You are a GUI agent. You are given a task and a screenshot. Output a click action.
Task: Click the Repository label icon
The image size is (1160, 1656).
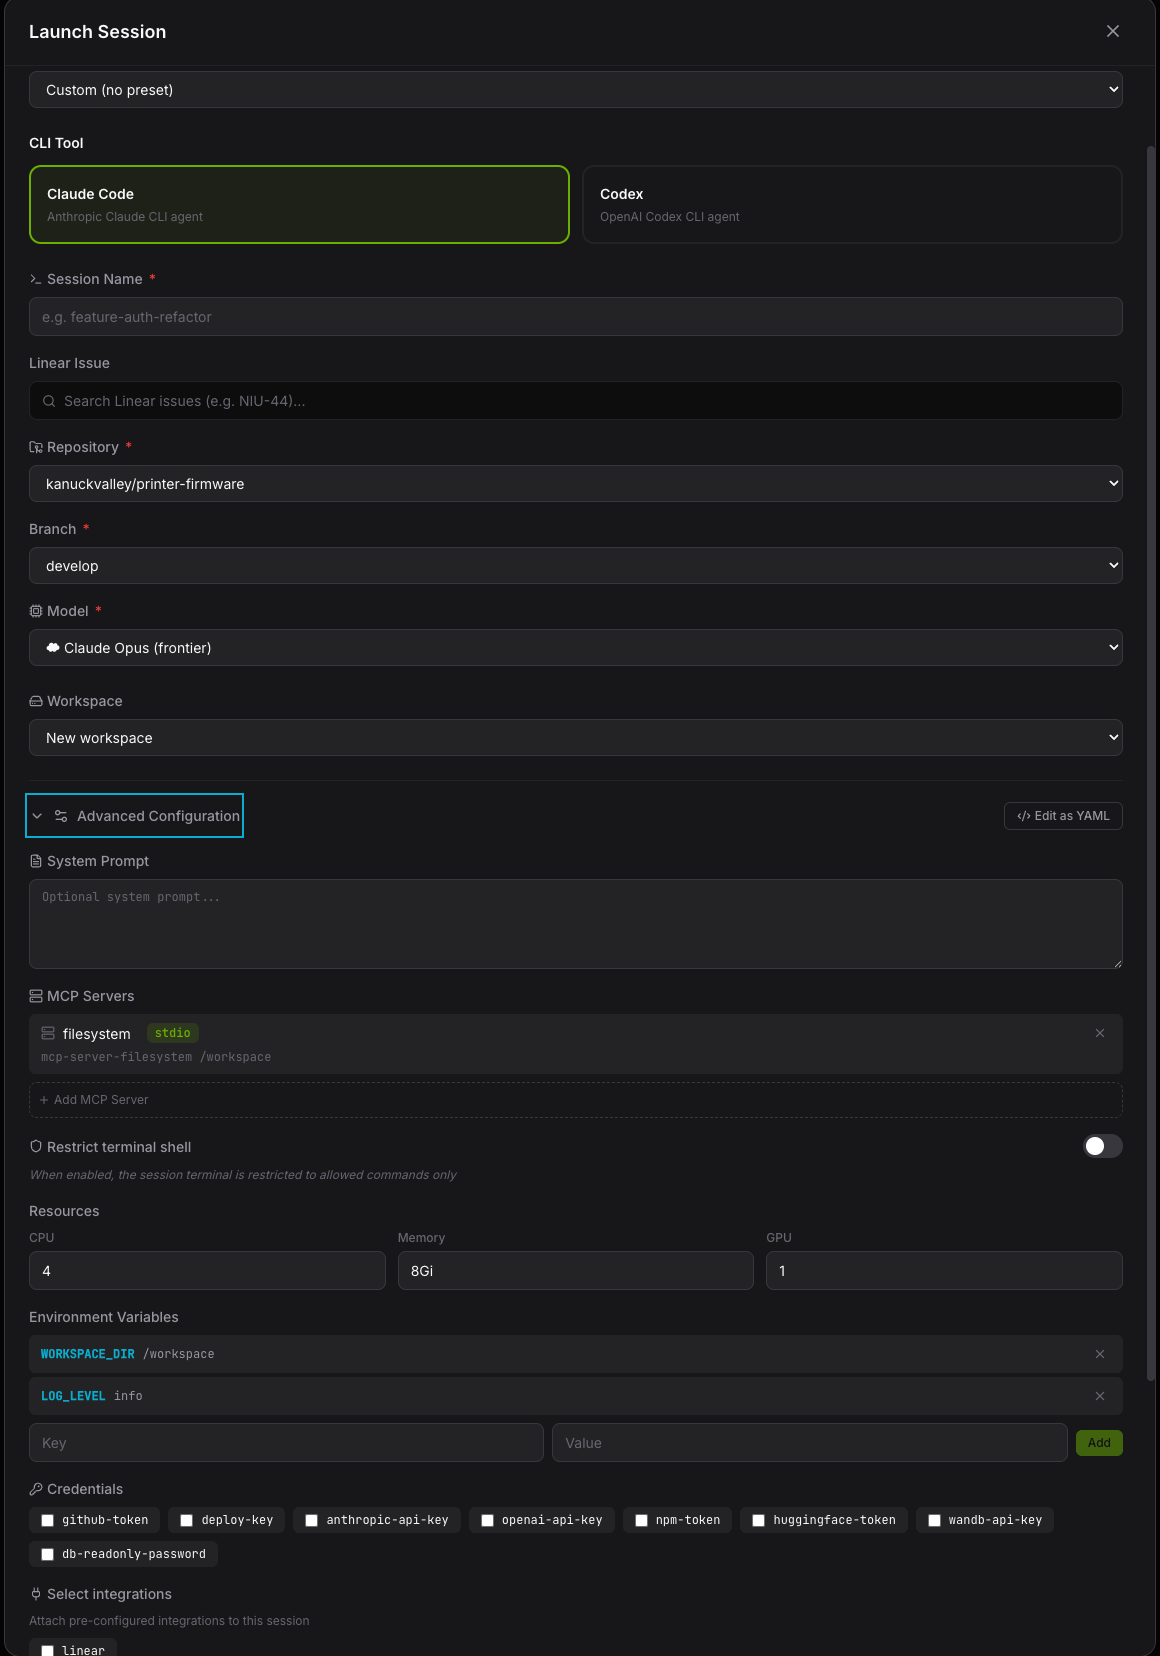(x=36, y=447)
